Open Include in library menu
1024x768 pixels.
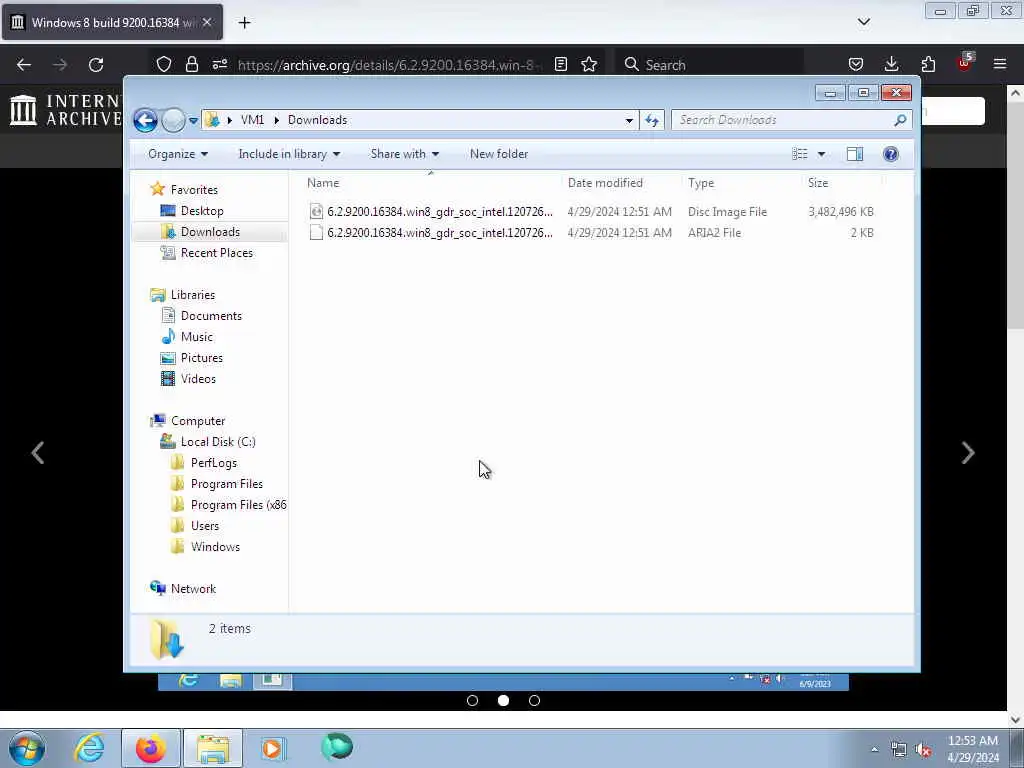click(x=289, y=154)
